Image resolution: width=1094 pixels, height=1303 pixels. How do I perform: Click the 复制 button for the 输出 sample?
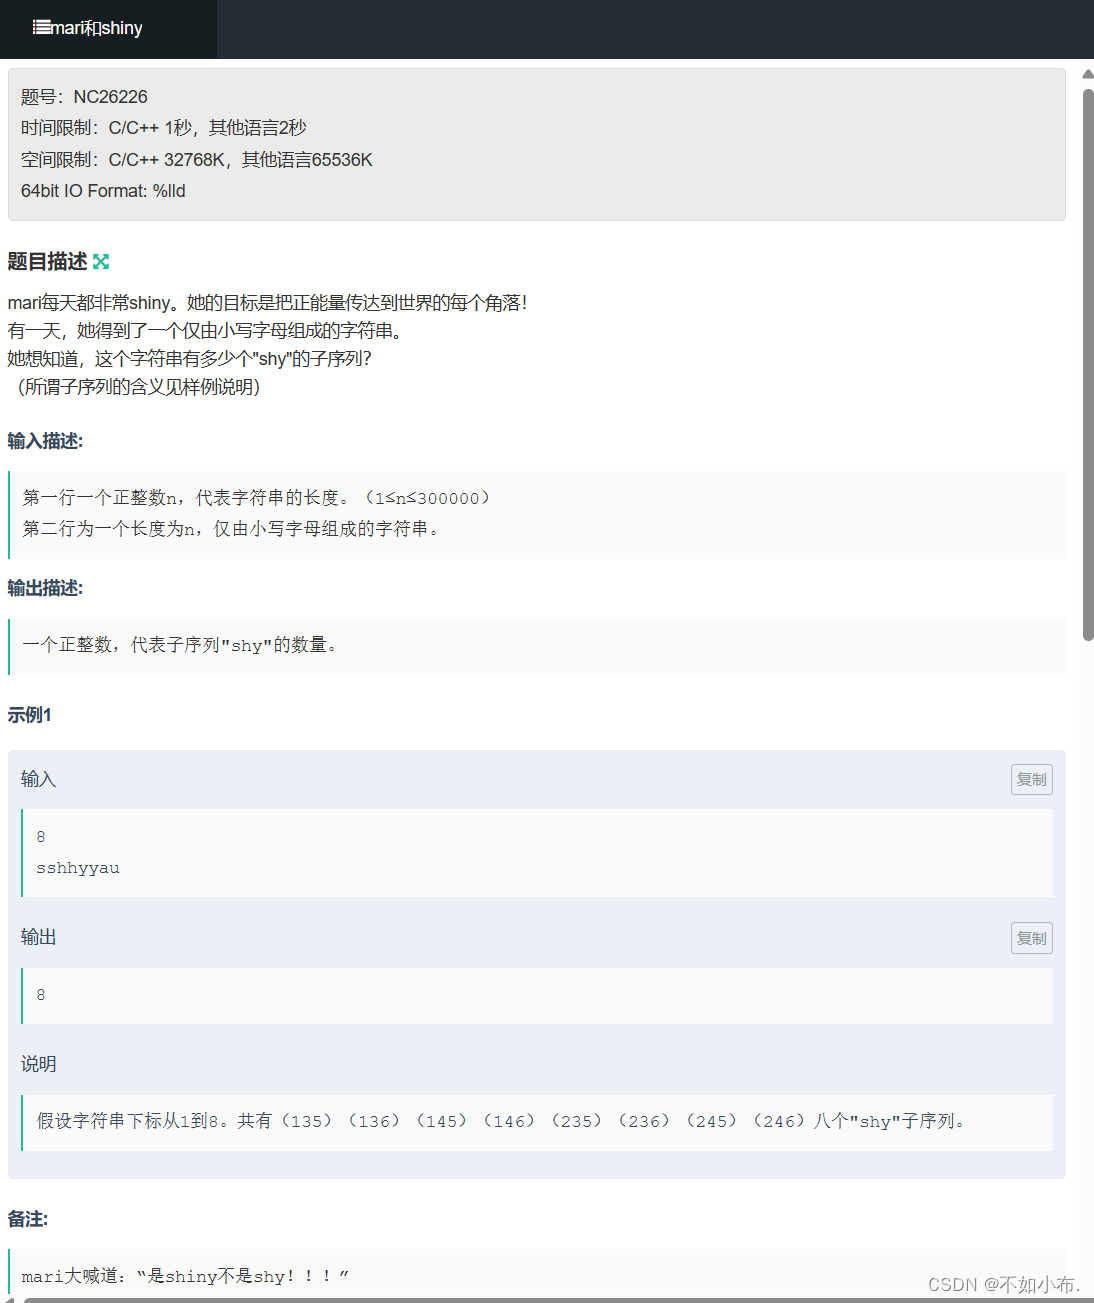(1031, 937)
